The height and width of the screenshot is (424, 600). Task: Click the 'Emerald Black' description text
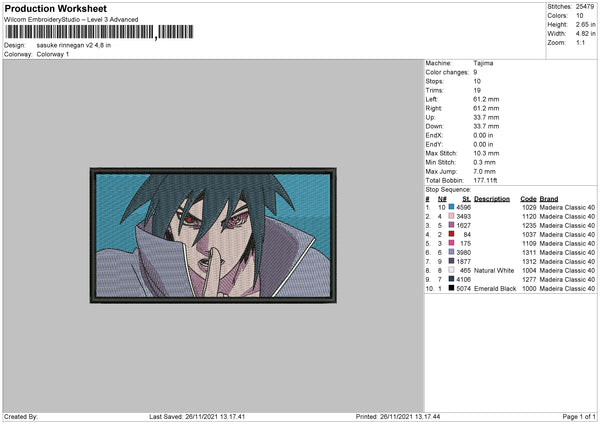(x=495, y=289)
